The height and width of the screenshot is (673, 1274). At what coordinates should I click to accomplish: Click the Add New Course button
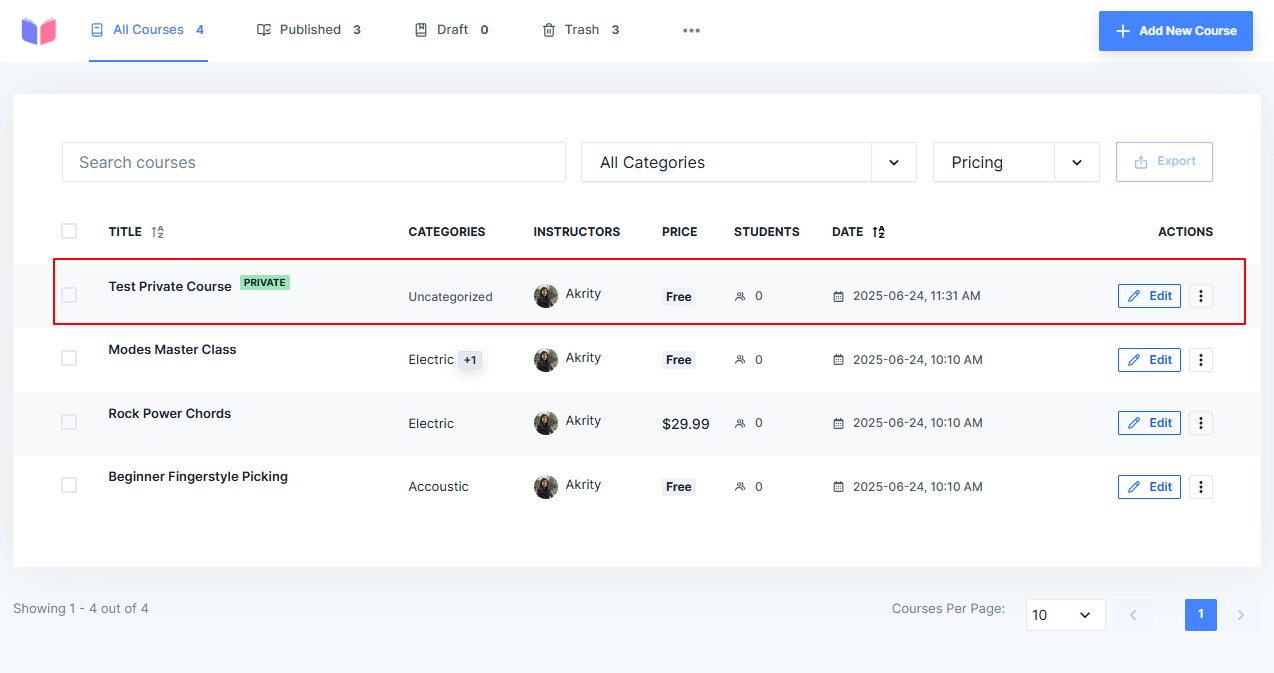[x=1176, y=31]
